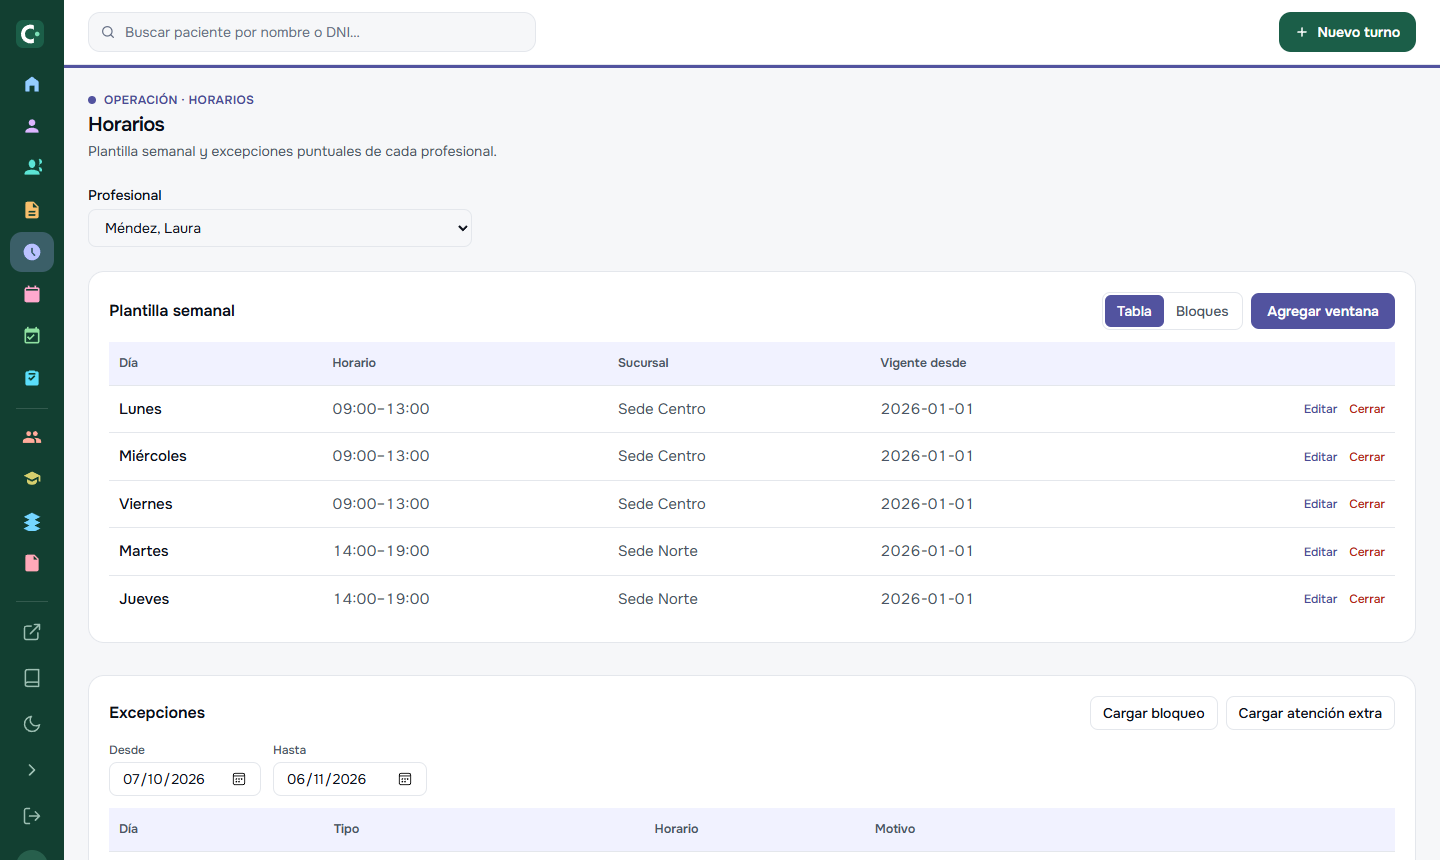Toggle dark mode with the moon icon
This screenshot has height=860, width=1440.
click(x=32, y=724)
